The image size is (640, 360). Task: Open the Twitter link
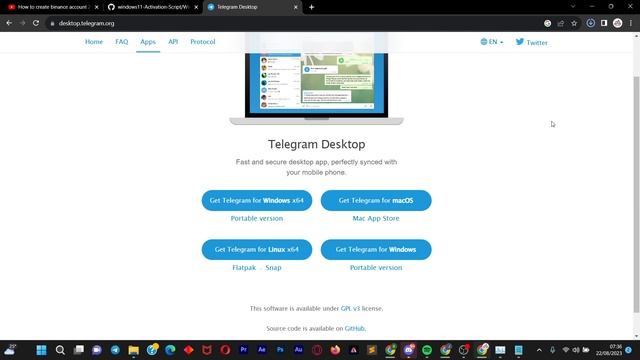click(x=531, y=42)
